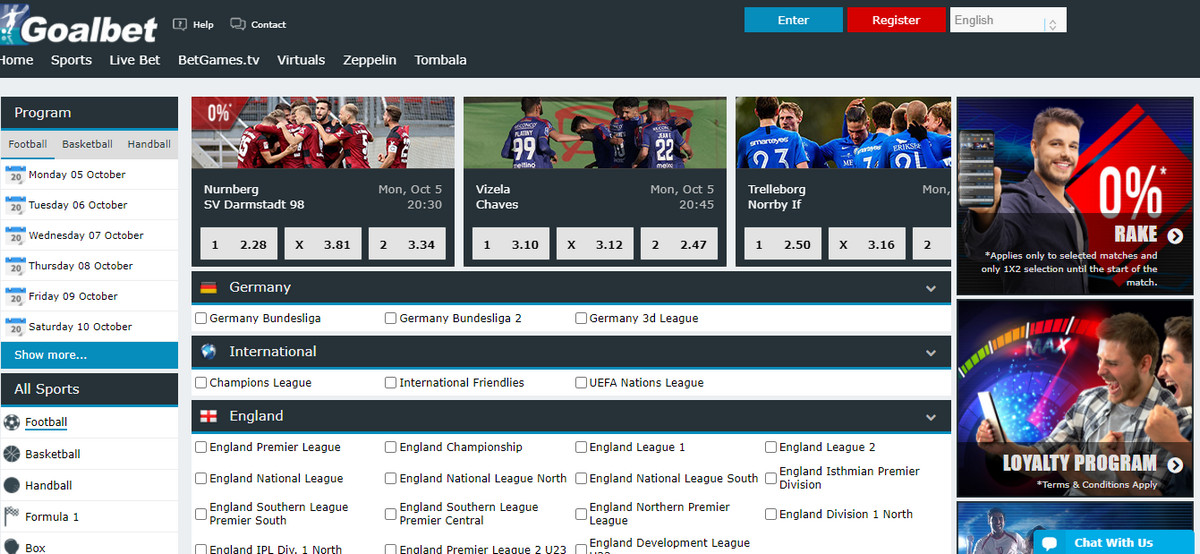Open the English language dropdown

[x=1007, y=20]
